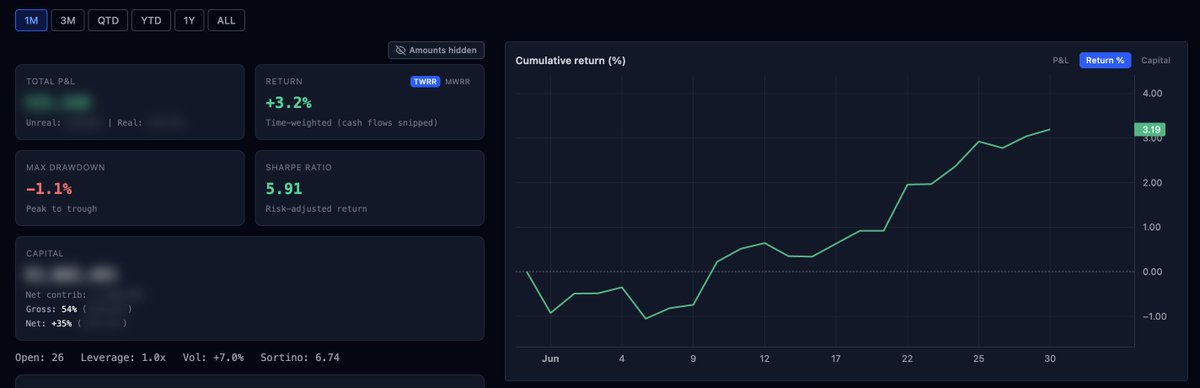Select the TWRR return method
Screen dimensions: 1200x388
426,81
